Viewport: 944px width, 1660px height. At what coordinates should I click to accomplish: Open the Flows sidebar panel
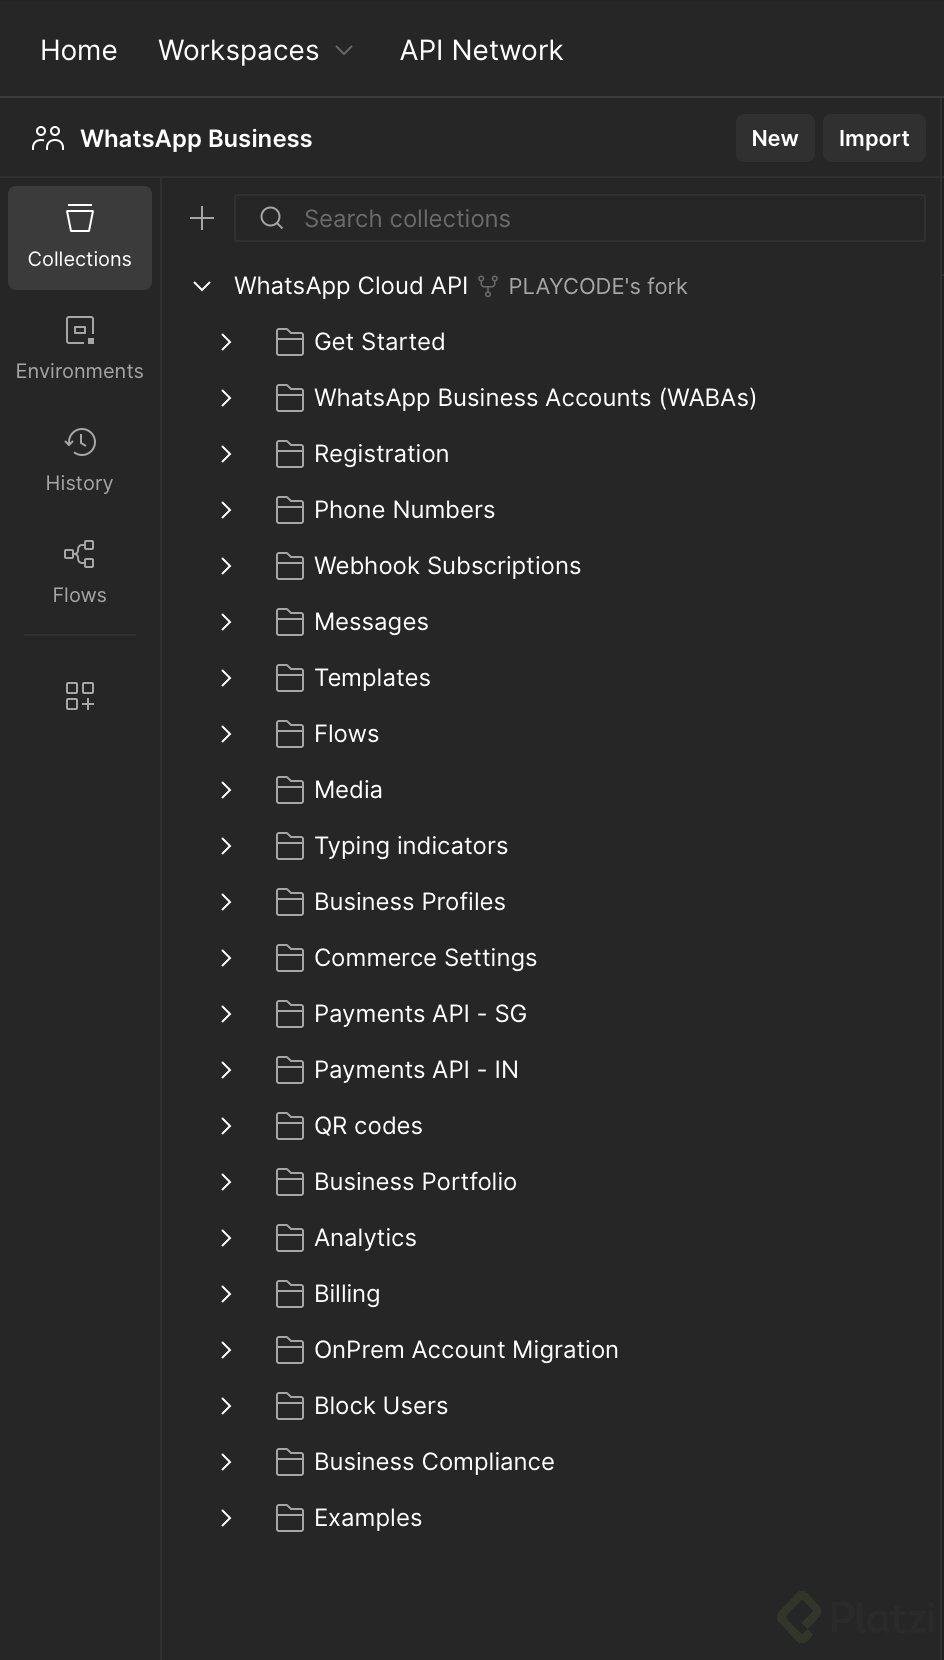[80, 572]
